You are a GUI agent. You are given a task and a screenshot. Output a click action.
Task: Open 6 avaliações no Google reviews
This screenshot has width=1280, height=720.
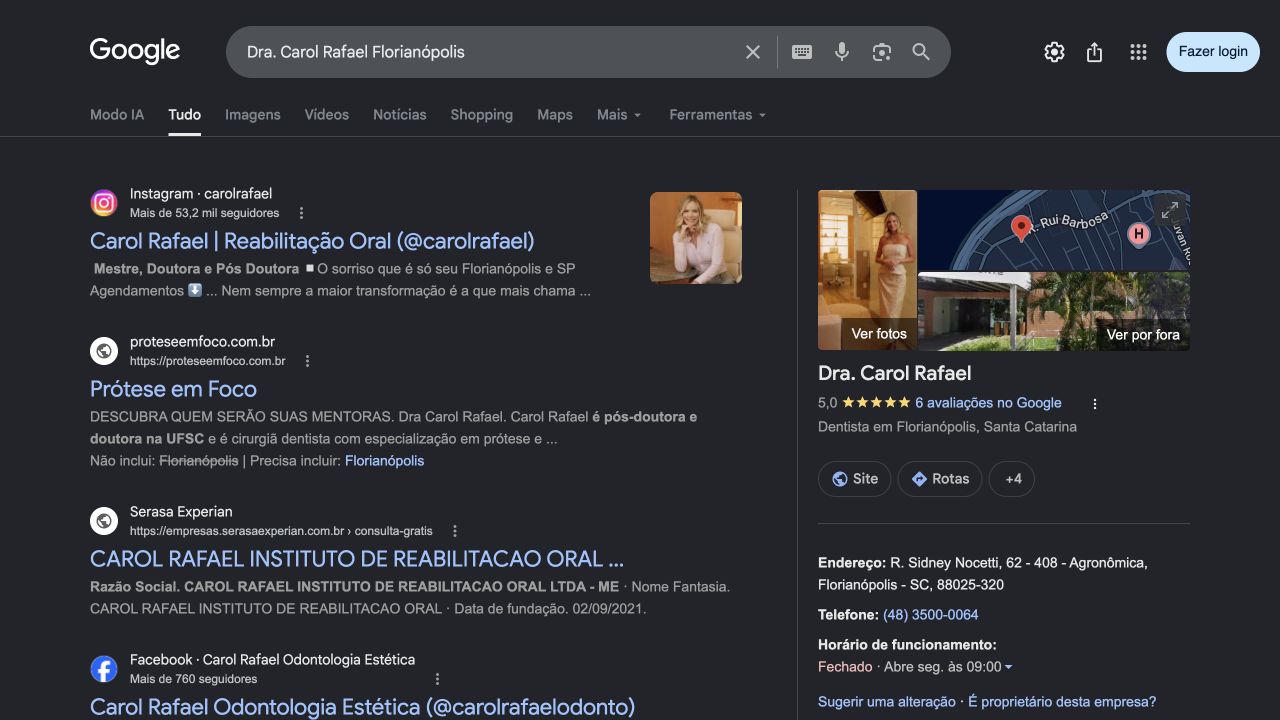(x=988, y=403)
